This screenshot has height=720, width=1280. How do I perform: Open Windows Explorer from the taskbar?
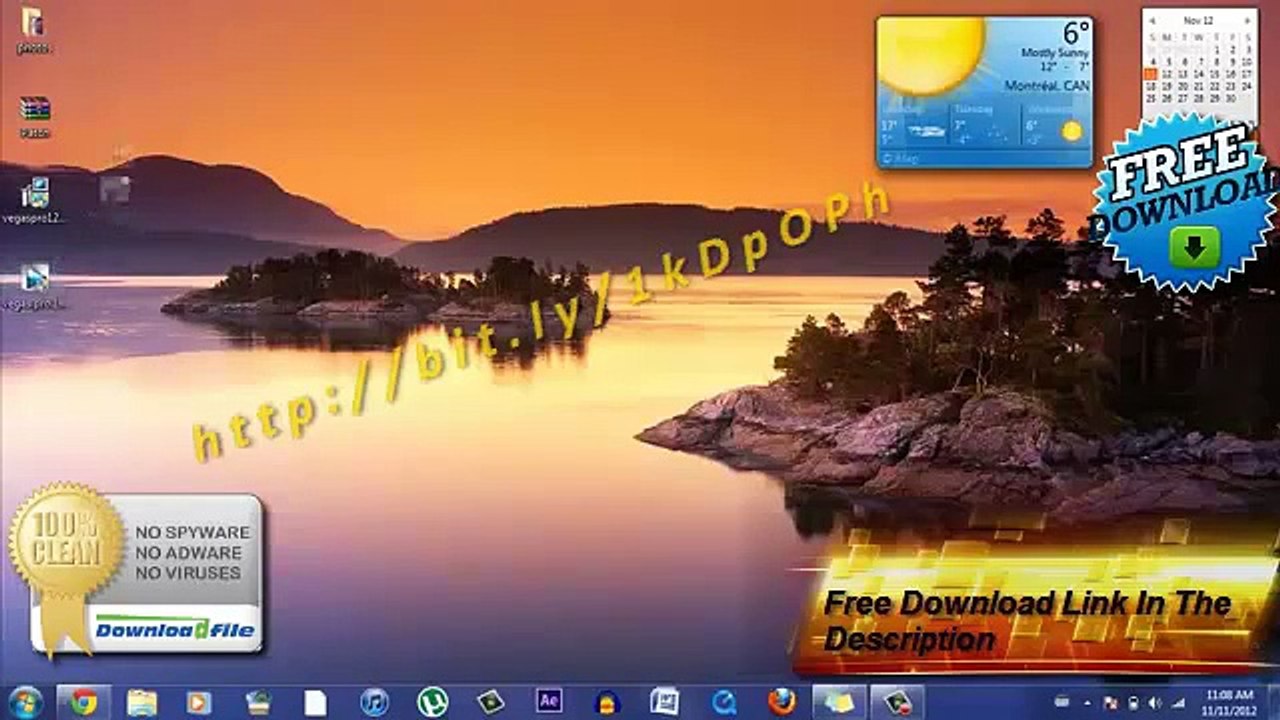141,703
